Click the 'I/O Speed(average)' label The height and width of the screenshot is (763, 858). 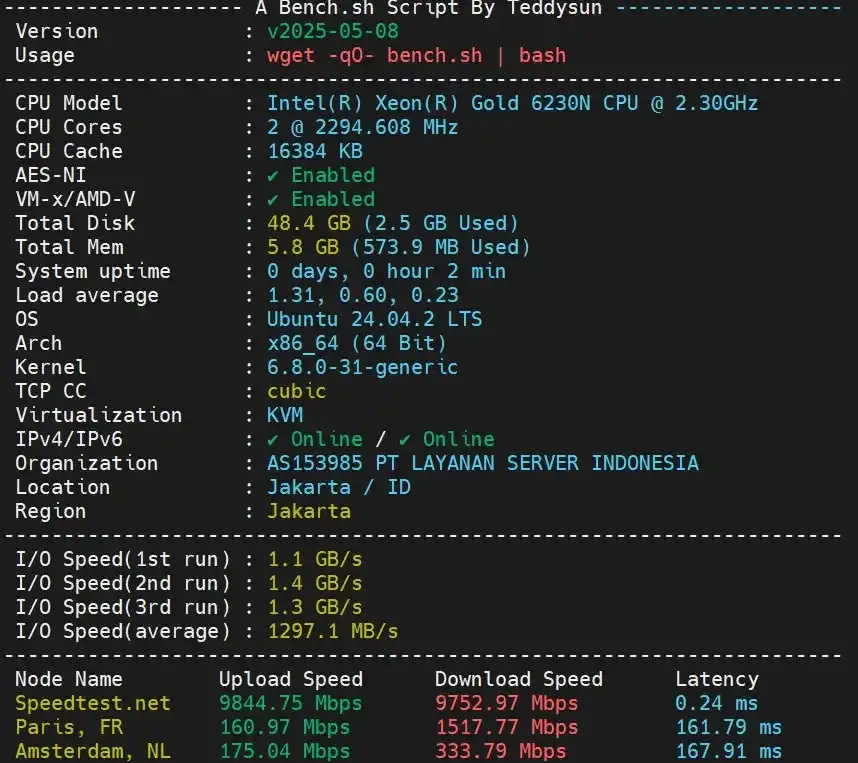(x=123, y=632)
